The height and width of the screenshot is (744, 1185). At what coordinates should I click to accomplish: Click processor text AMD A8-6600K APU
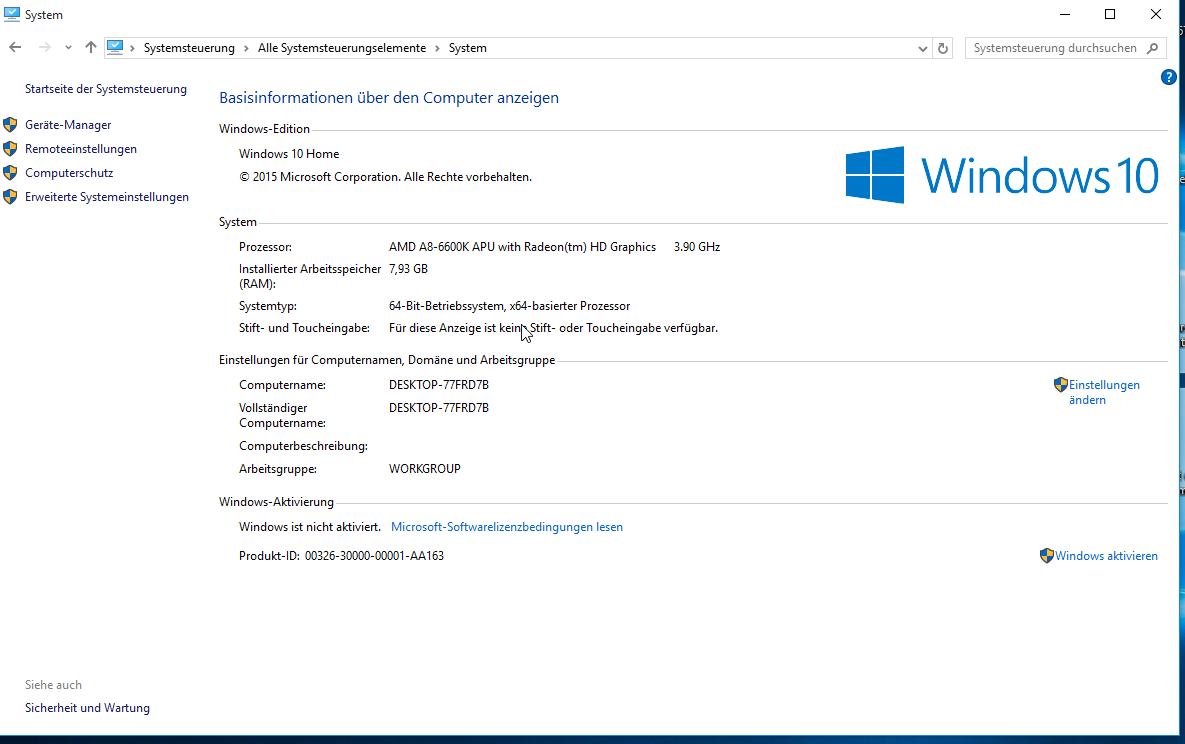522,247
